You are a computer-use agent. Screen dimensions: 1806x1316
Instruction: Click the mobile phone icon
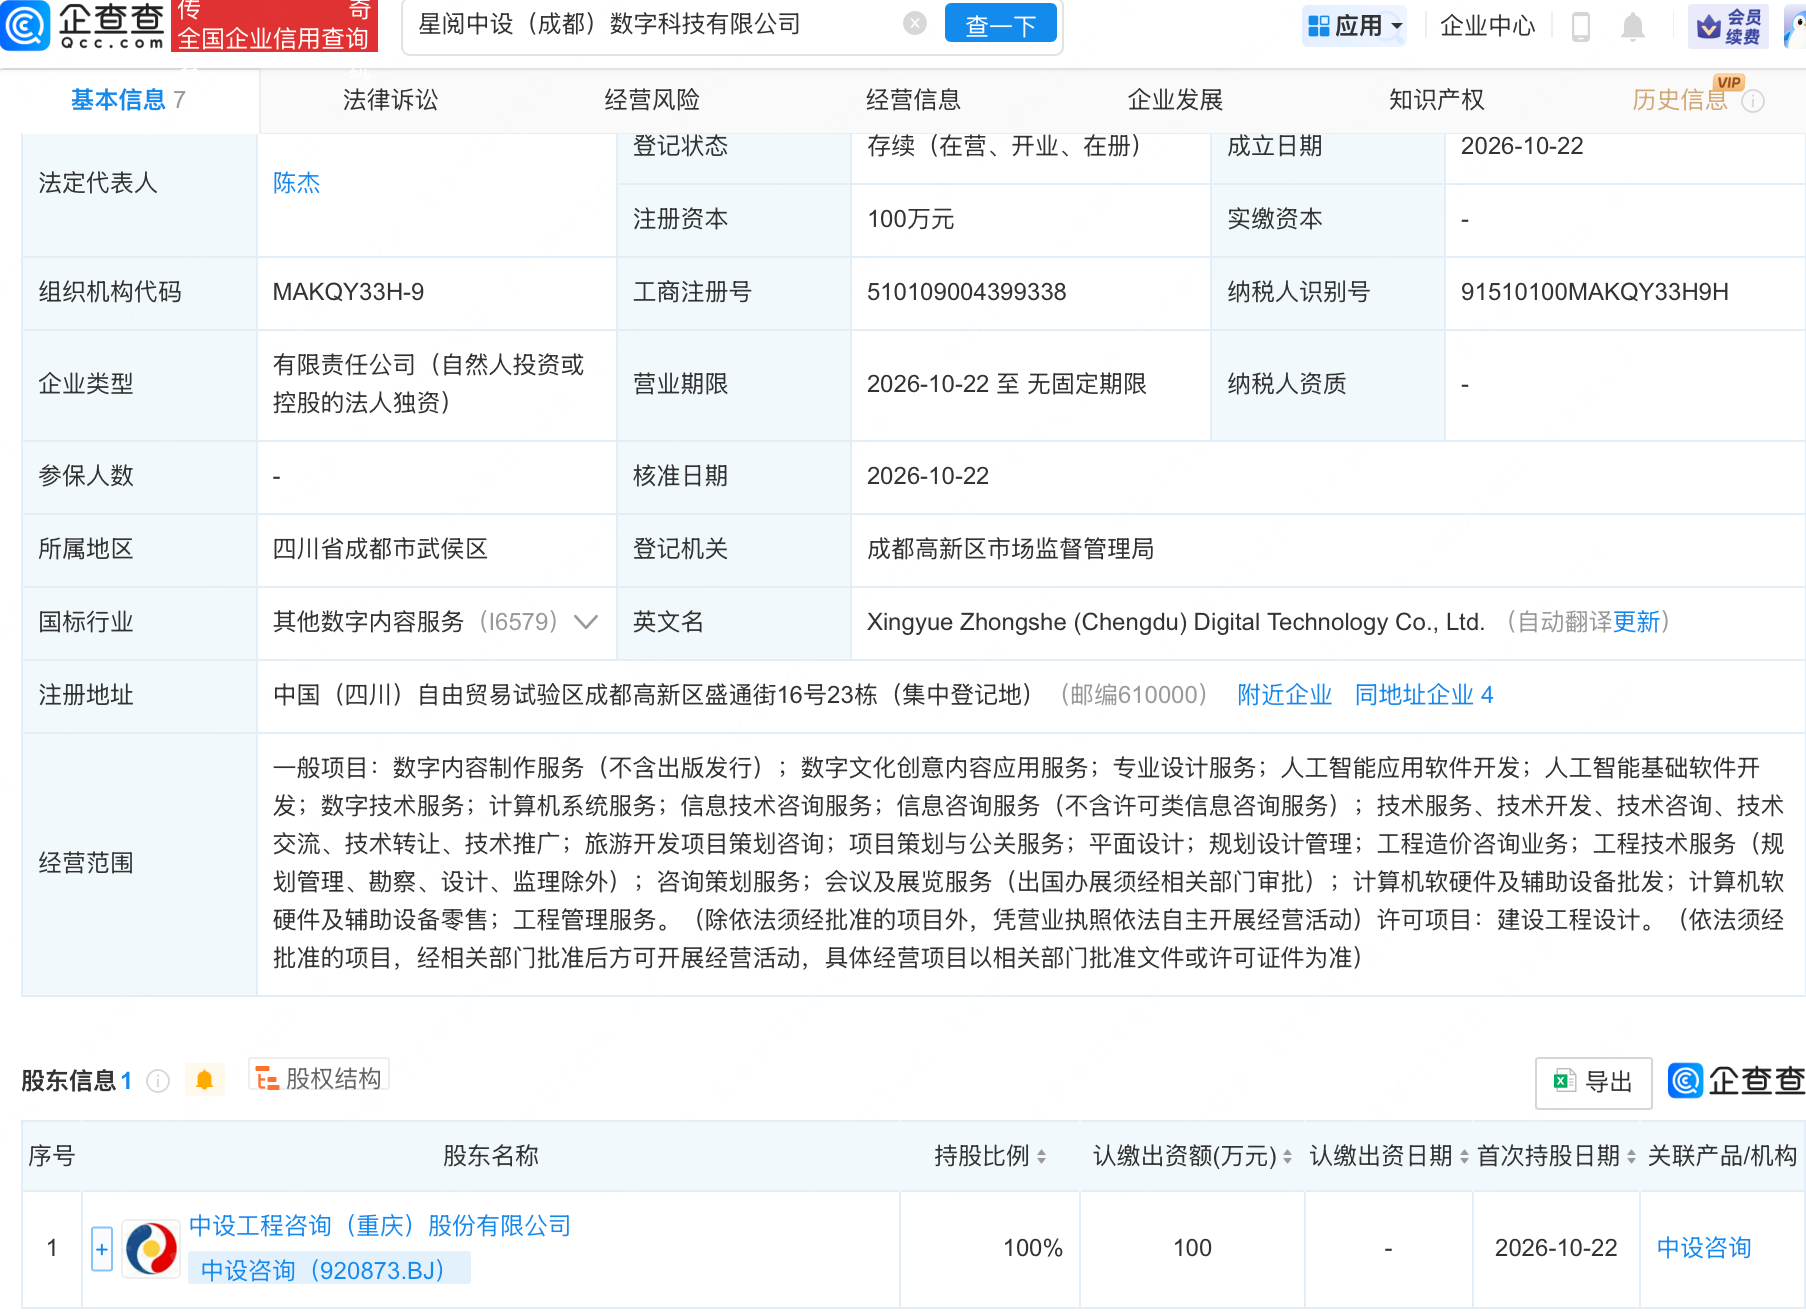(1581, 26)
